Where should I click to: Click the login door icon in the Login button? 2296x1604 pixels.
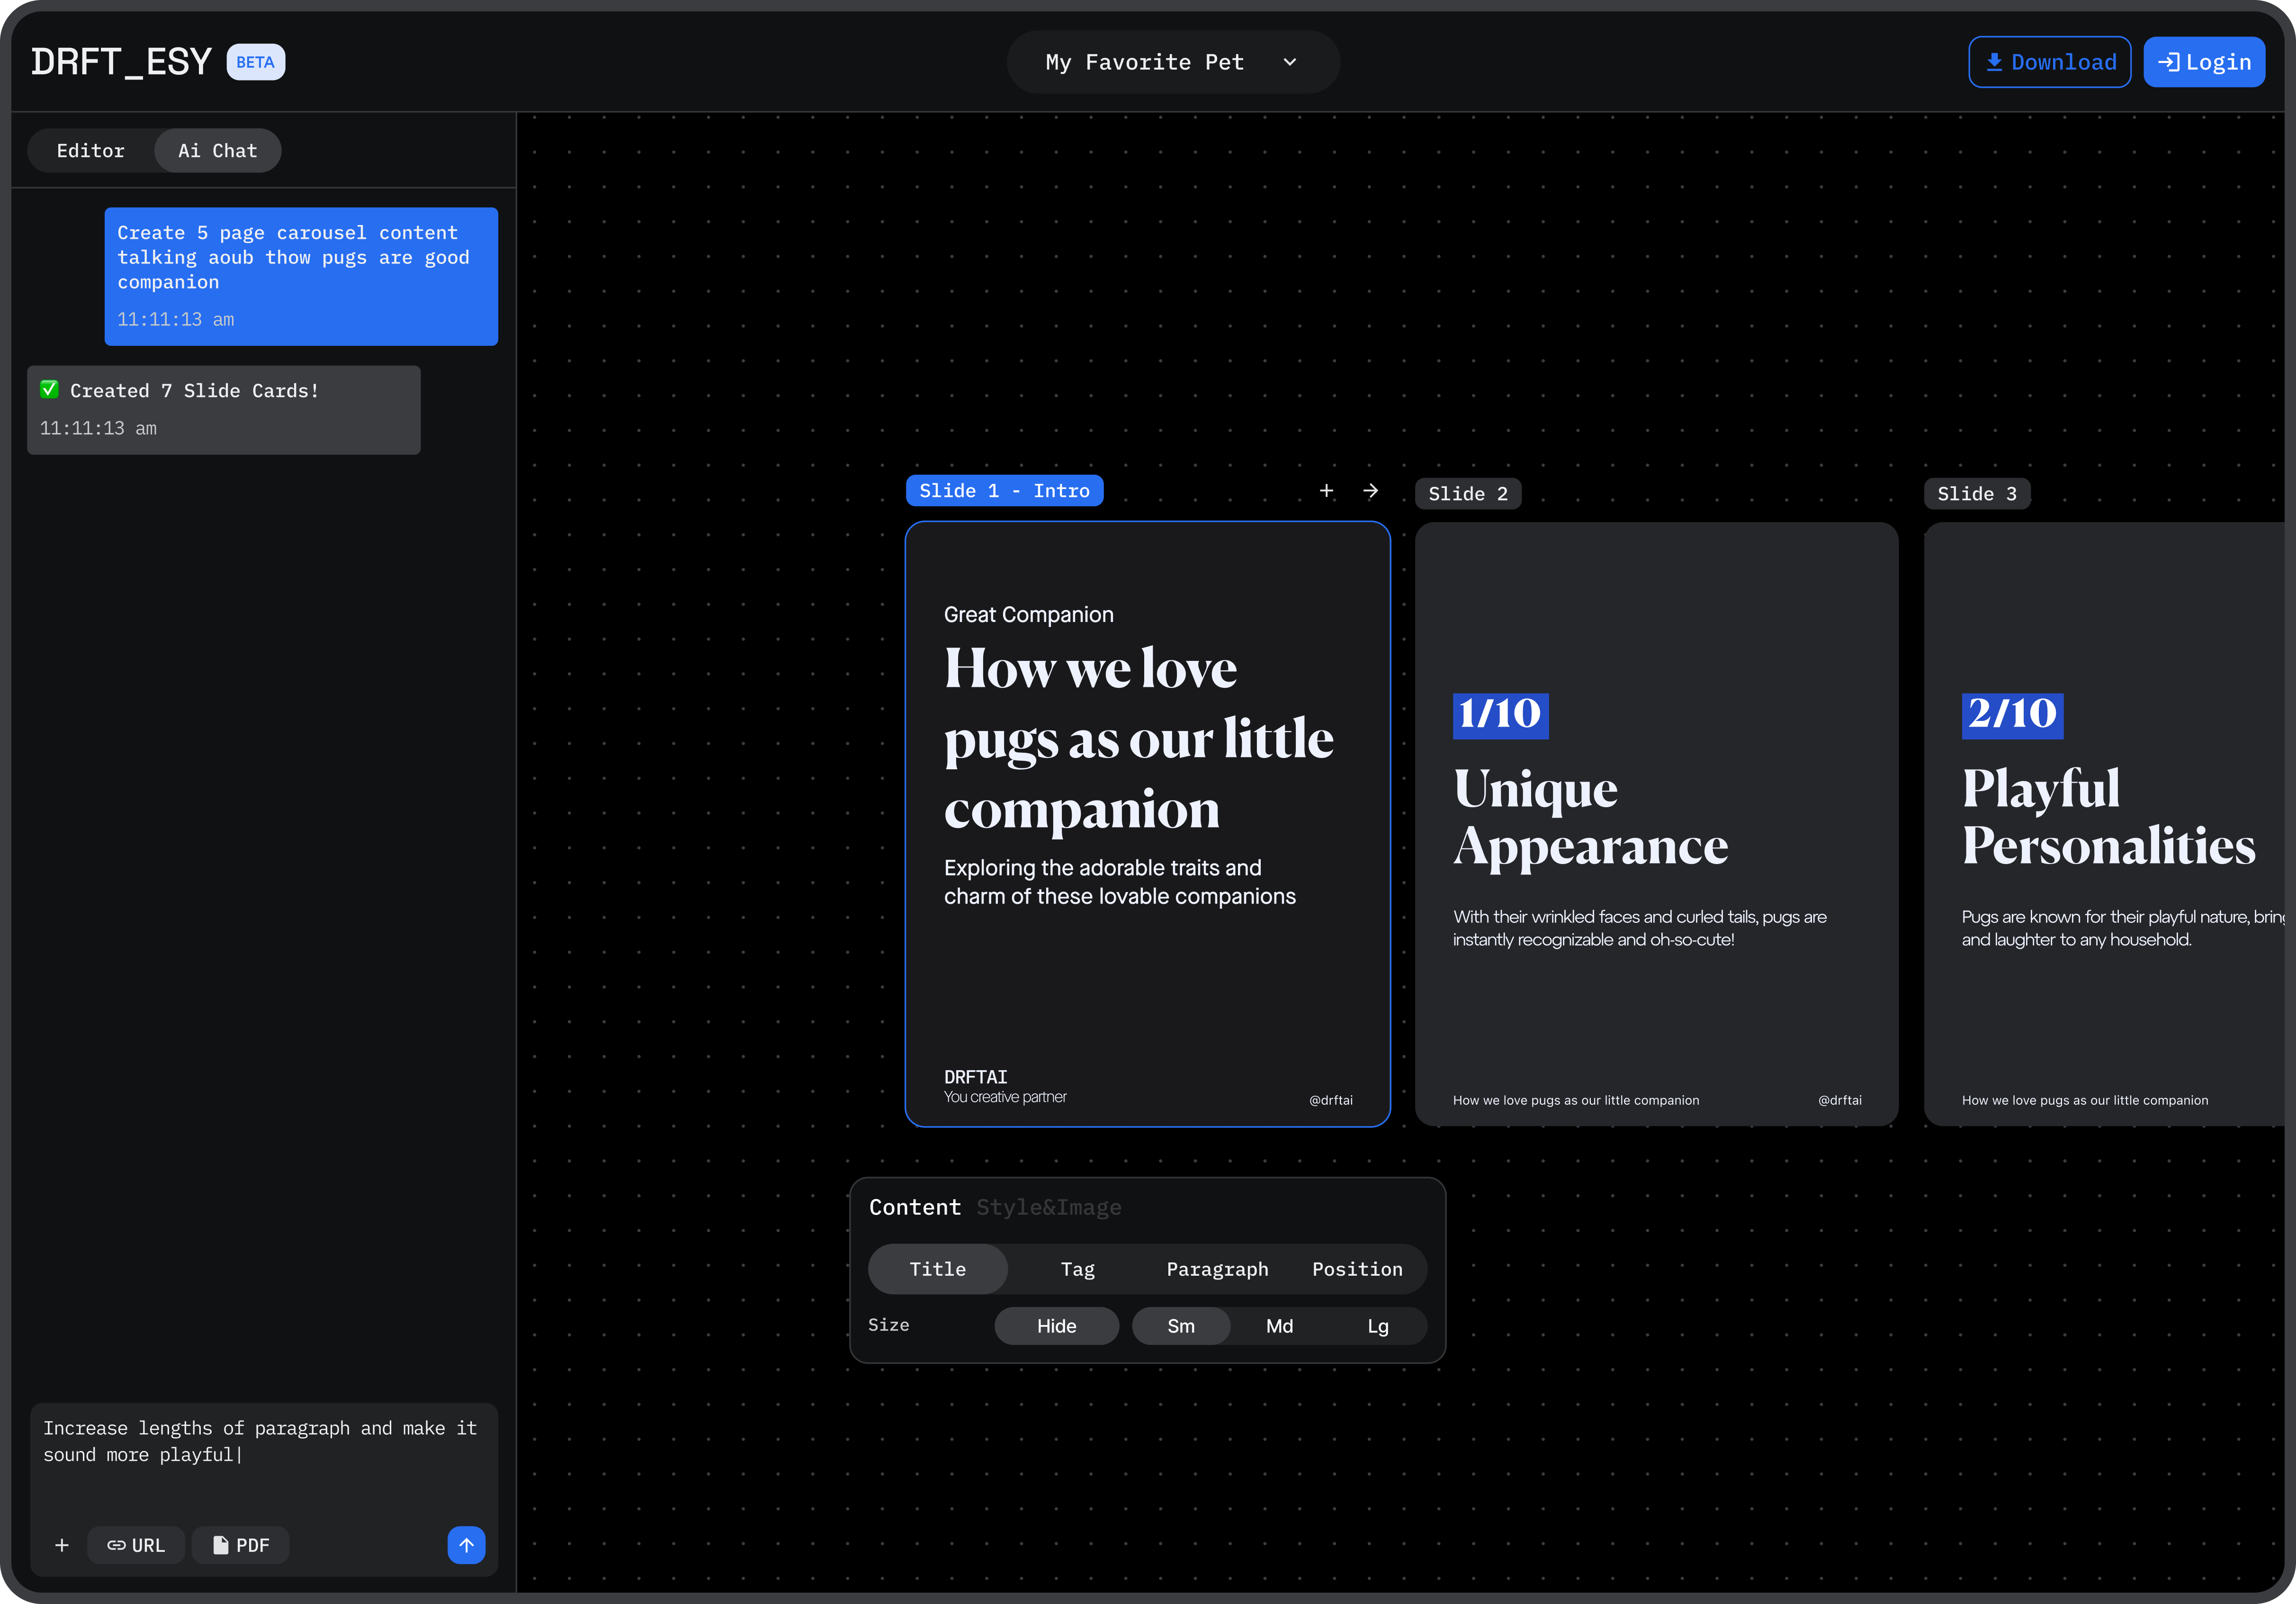2168,61
